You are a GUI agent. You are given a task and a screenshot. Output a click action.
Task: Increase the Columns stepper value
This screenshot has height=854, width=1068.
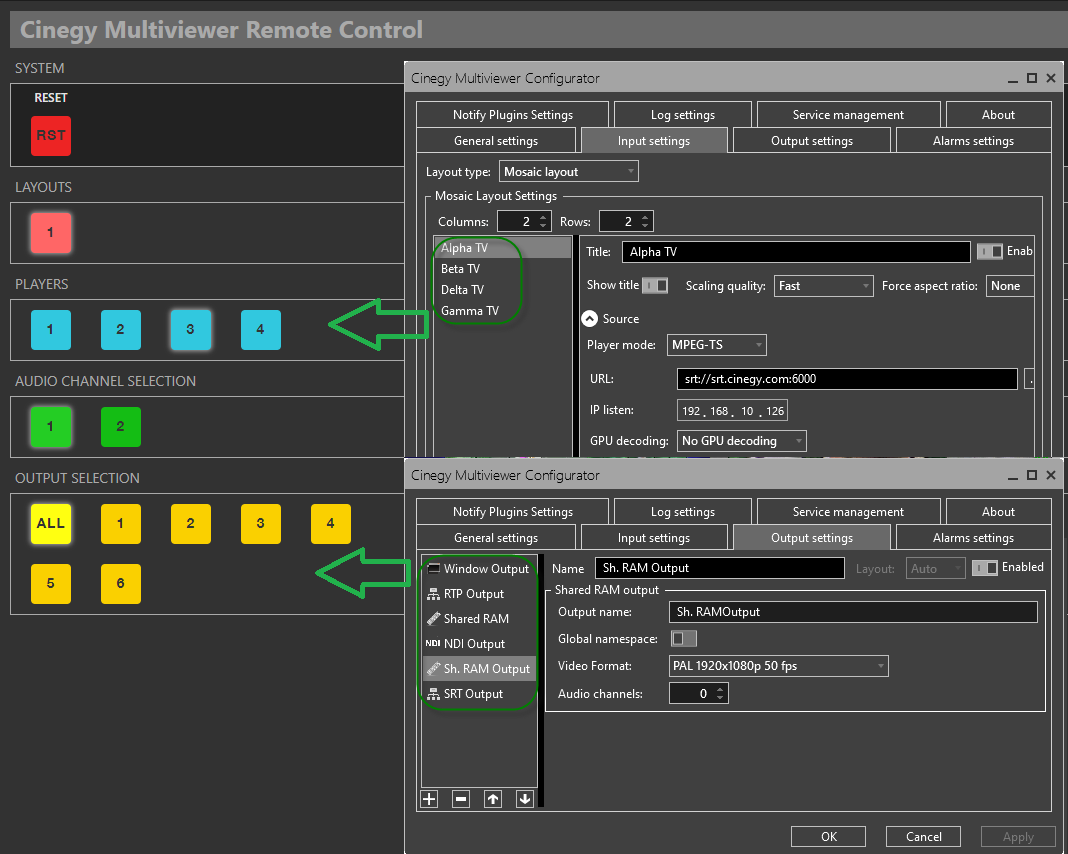pos(543,217)
